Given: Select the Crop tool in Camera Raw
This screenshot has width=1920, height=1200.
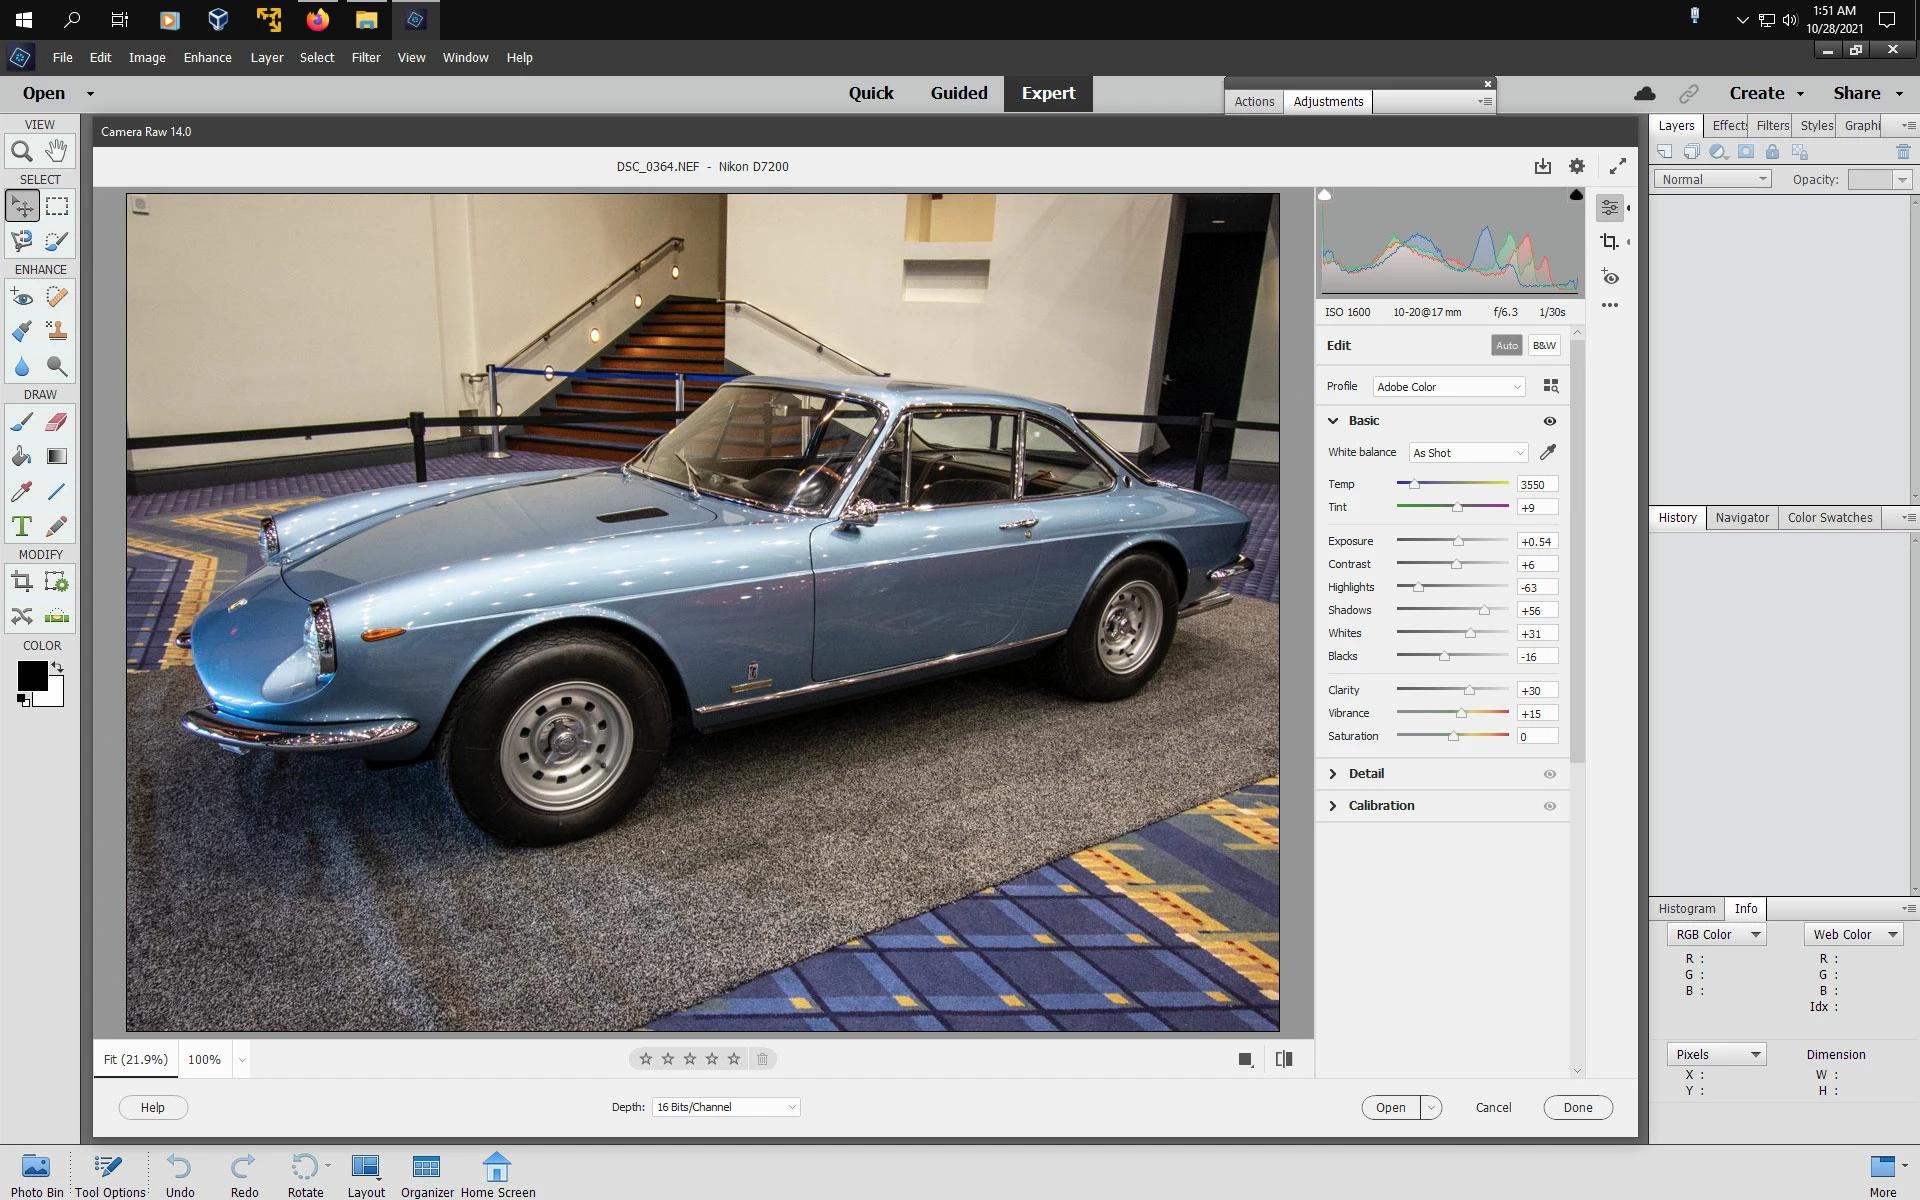Looking at the screenshot, I should (1609, 242).
